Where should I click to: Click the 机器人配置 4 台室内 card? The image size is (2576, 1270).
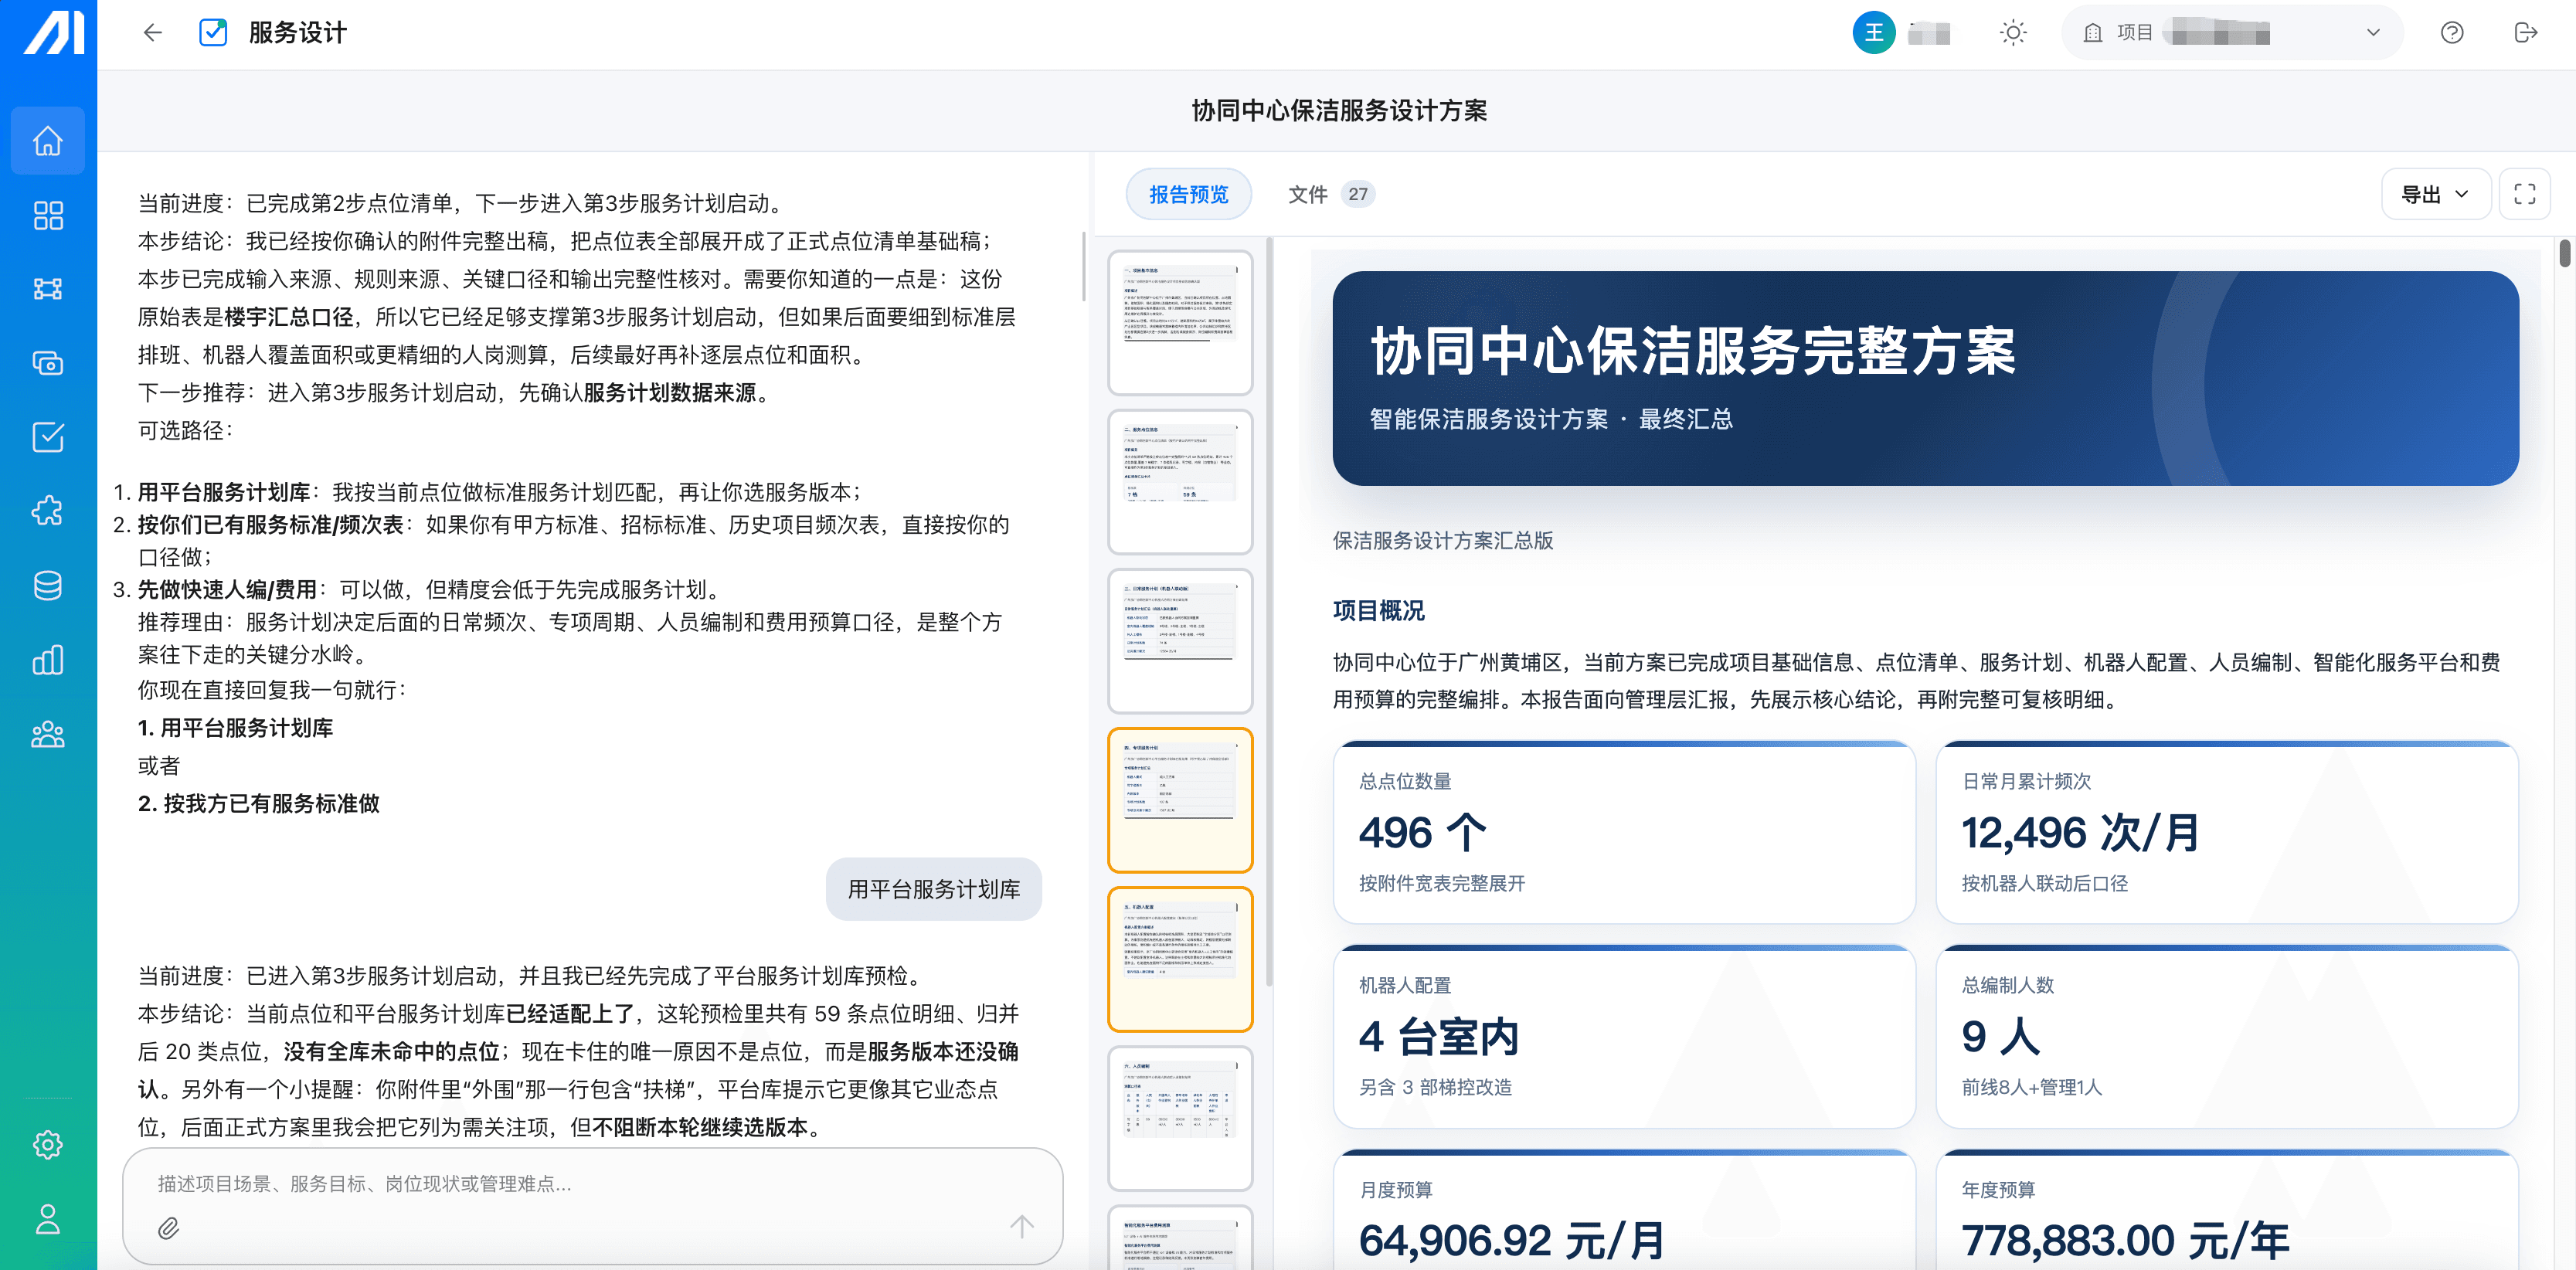[1624, 1036]
